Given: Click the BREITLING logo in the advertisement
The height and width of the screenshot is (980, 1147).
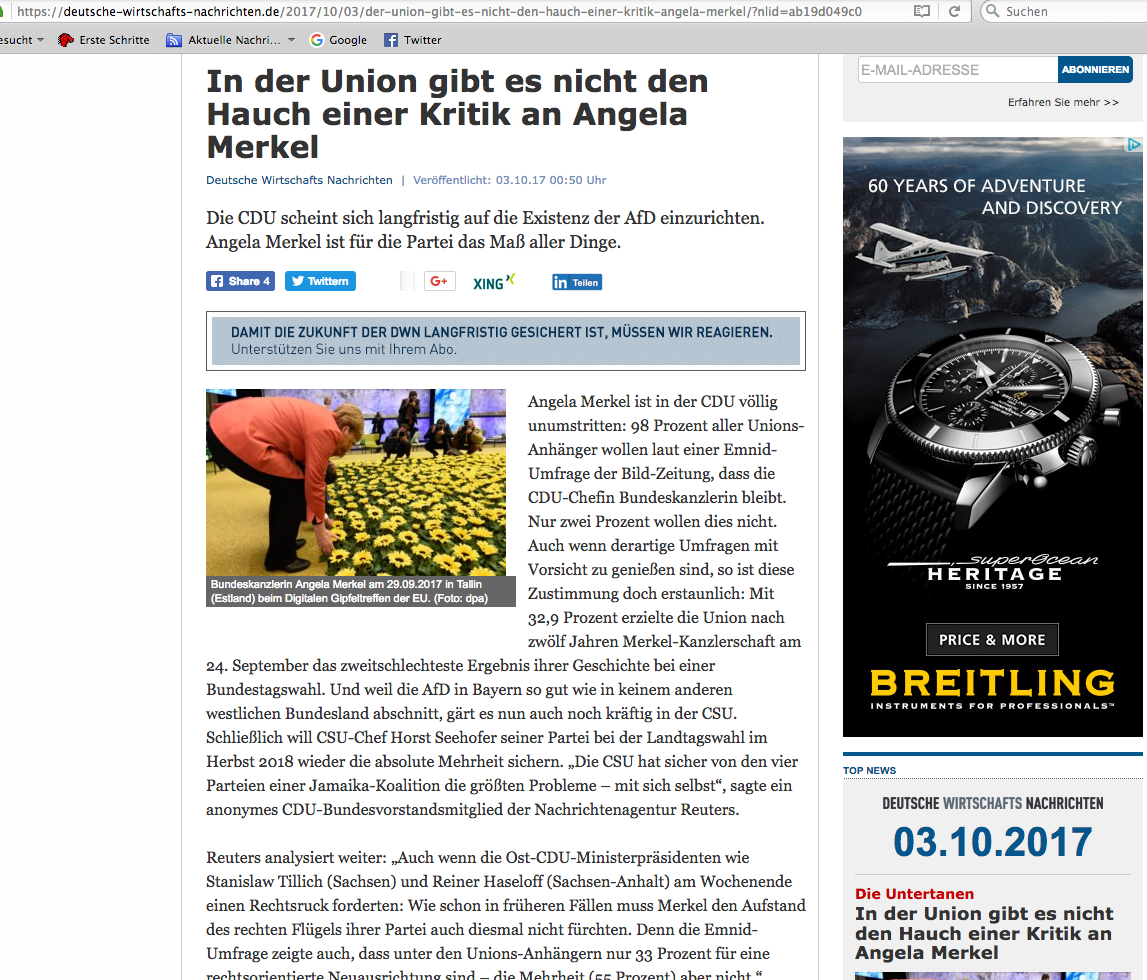Looking at the screenshot, I should coord(992,683).
